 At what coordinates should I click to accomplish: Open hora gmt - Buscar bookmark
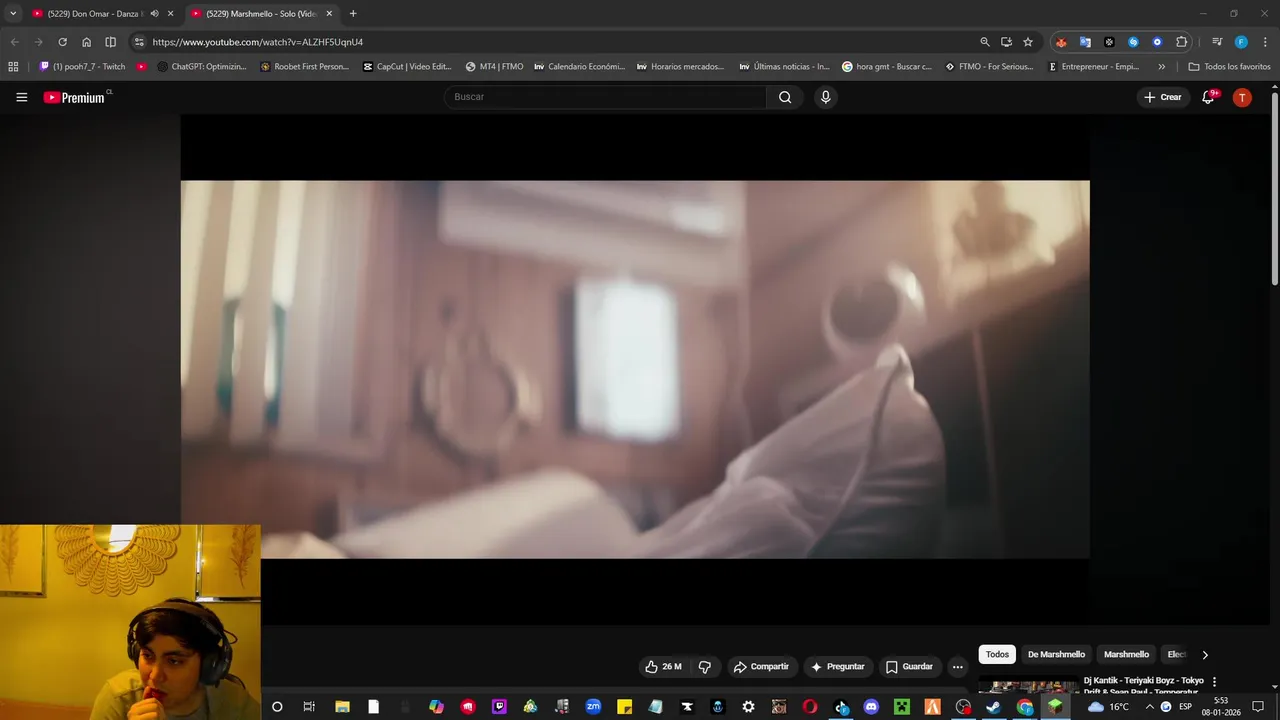pyautogui.click(x=887, y=67)
